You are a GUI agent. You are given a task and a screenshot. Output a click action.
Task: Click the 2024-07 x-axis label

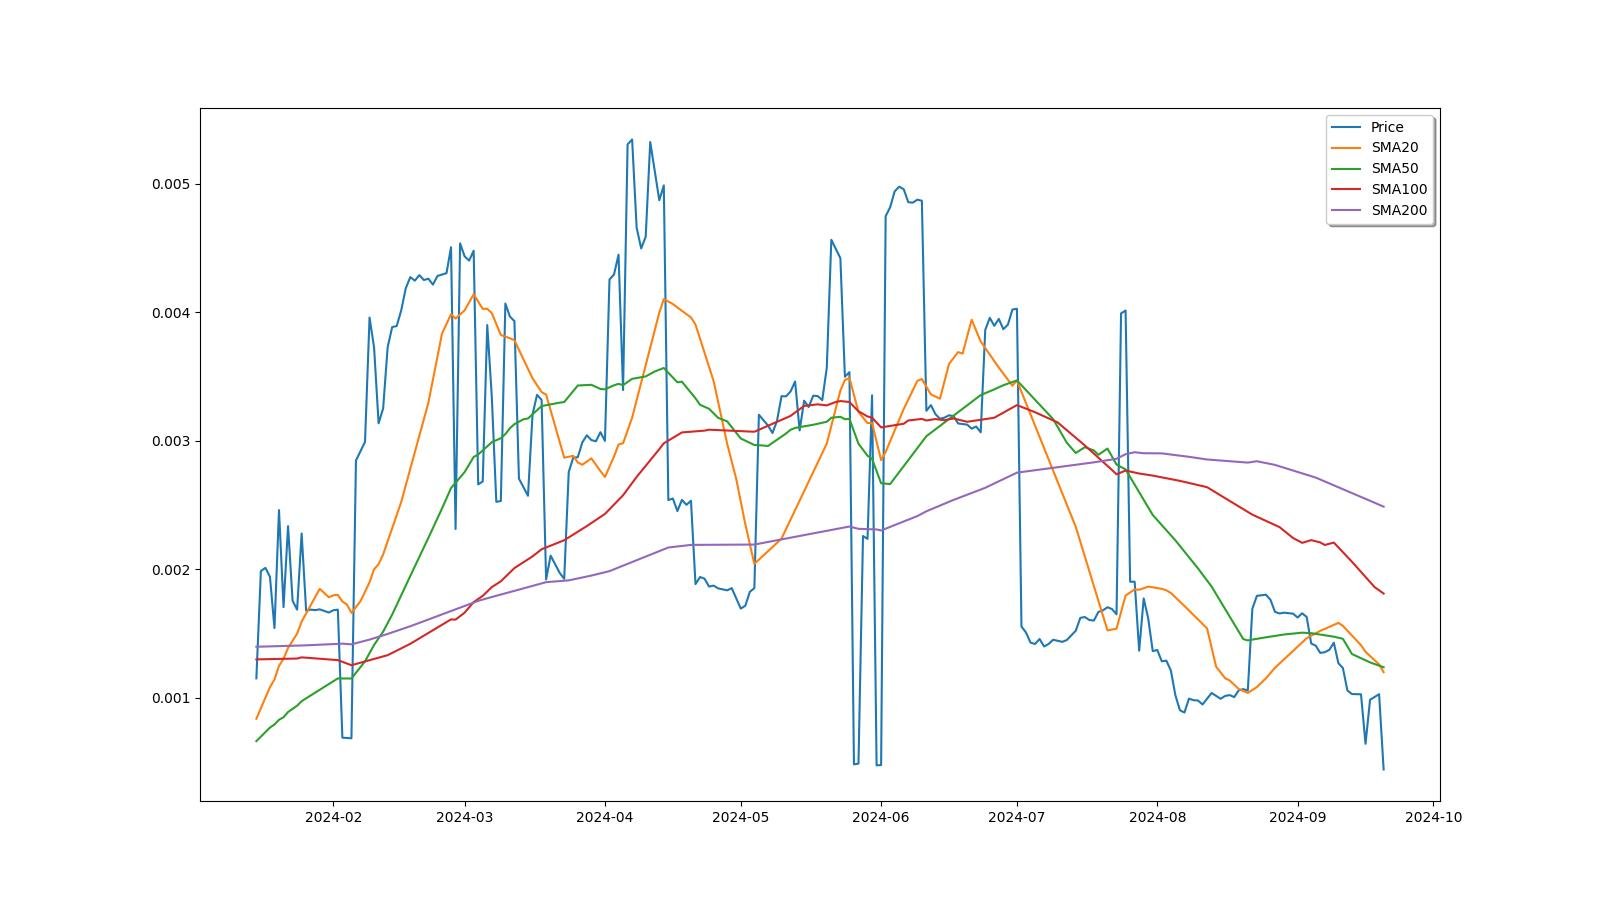click(x=1017, y=817)
